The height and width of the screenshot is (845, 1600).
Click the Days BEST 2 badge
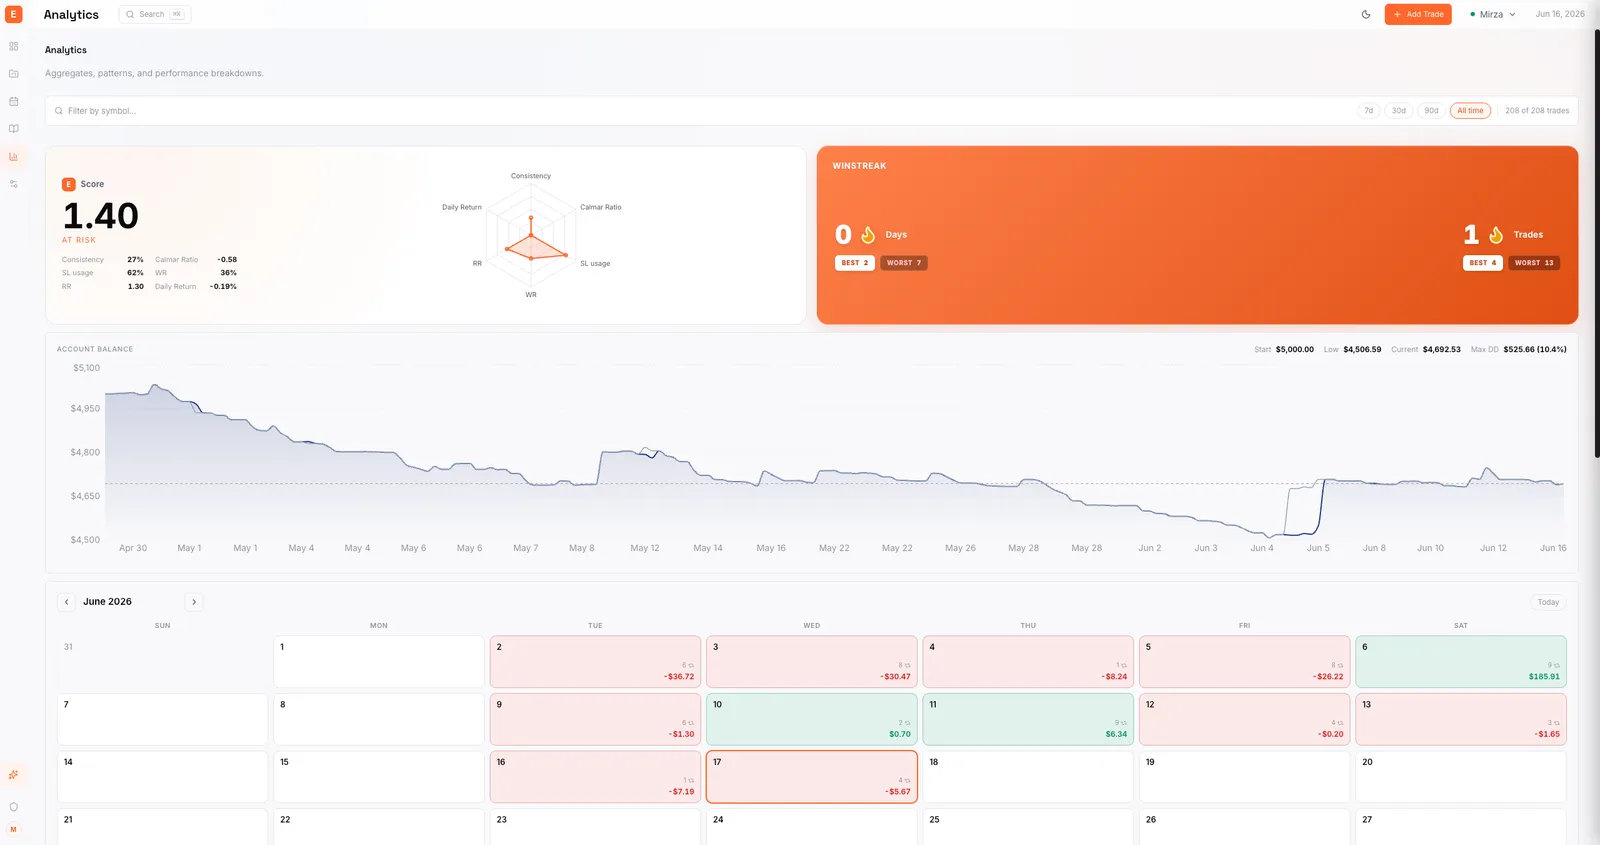855,263
